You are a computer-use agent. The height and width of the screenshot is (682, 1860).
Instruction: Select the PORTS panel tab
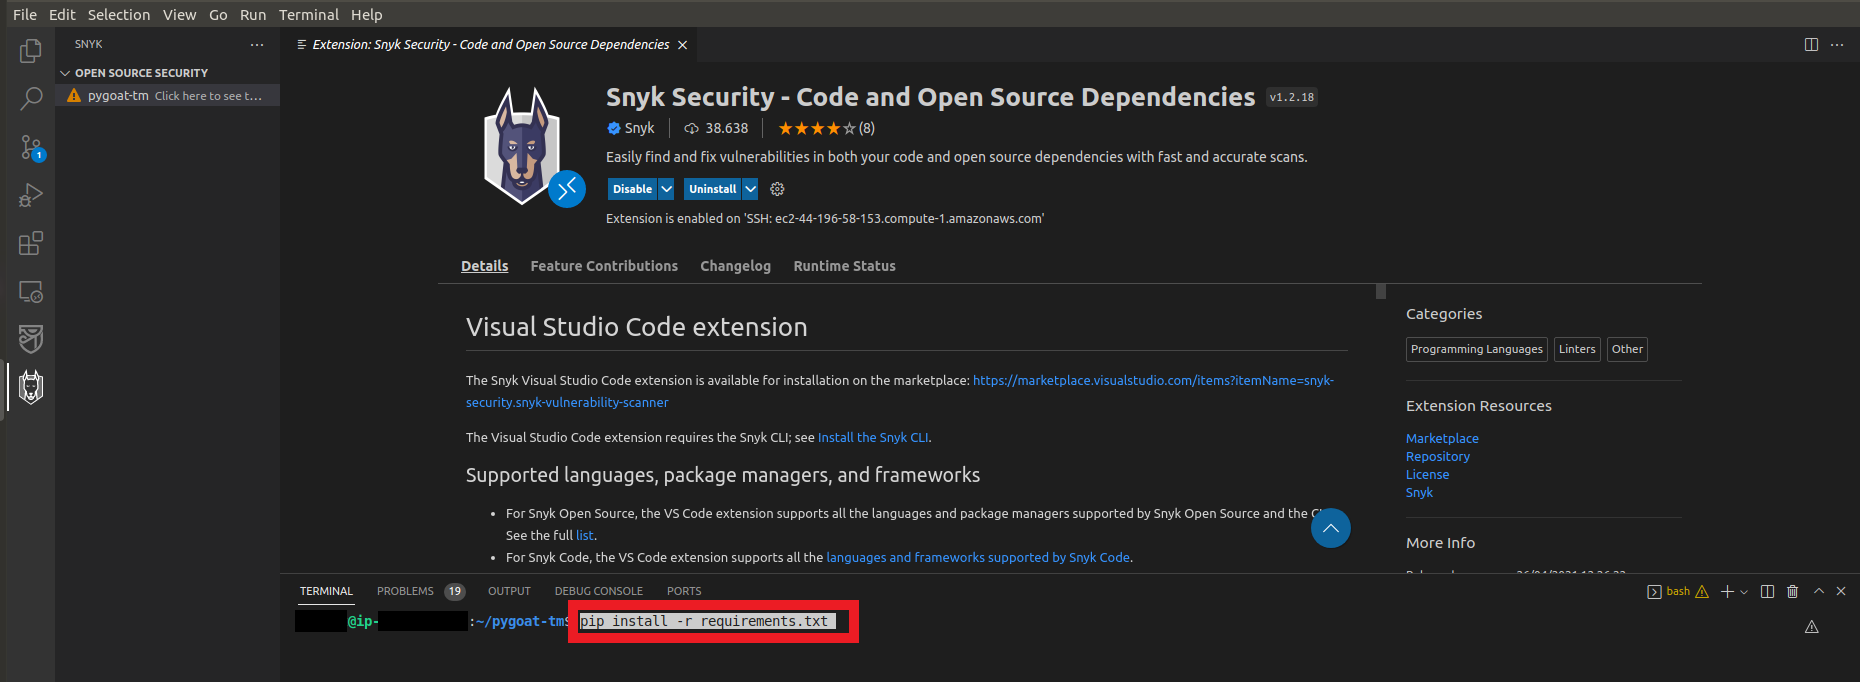(684, 591)
